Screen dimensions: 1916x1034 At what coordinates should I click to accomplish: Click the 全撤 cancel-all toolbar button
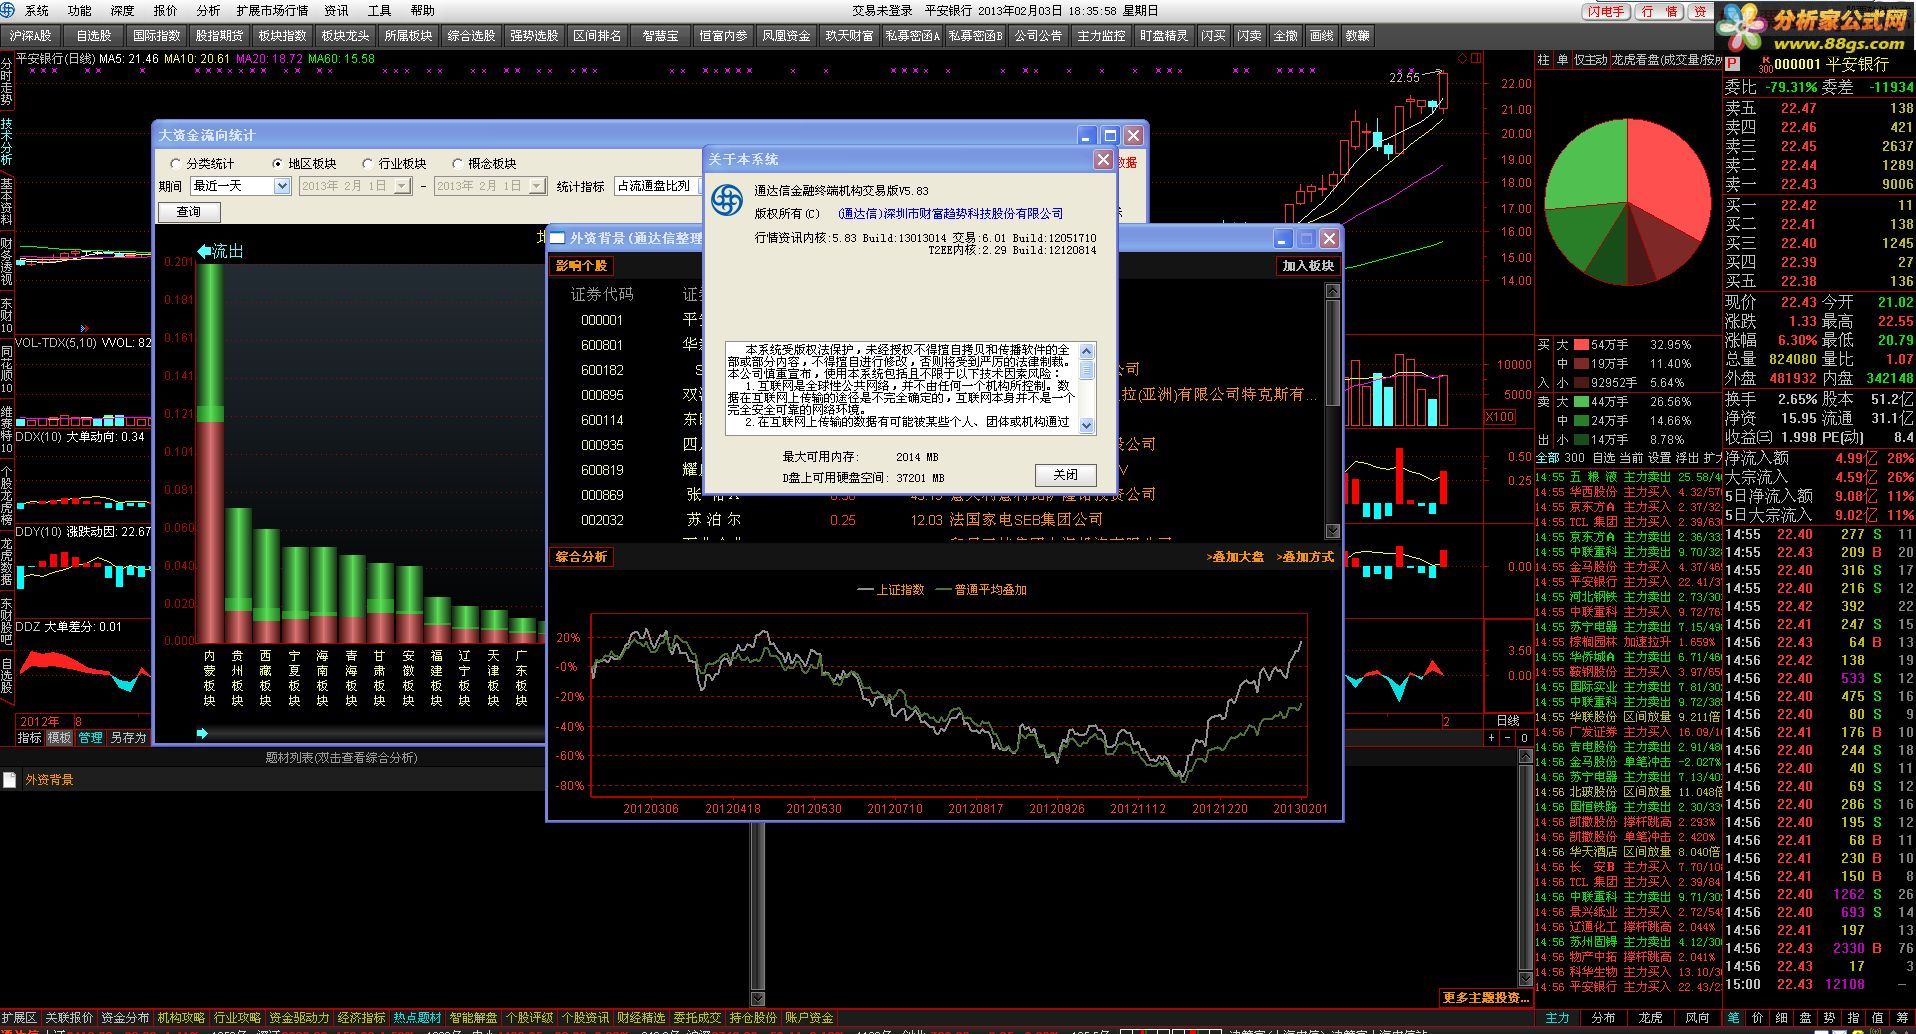click(x=1285, y=36)
